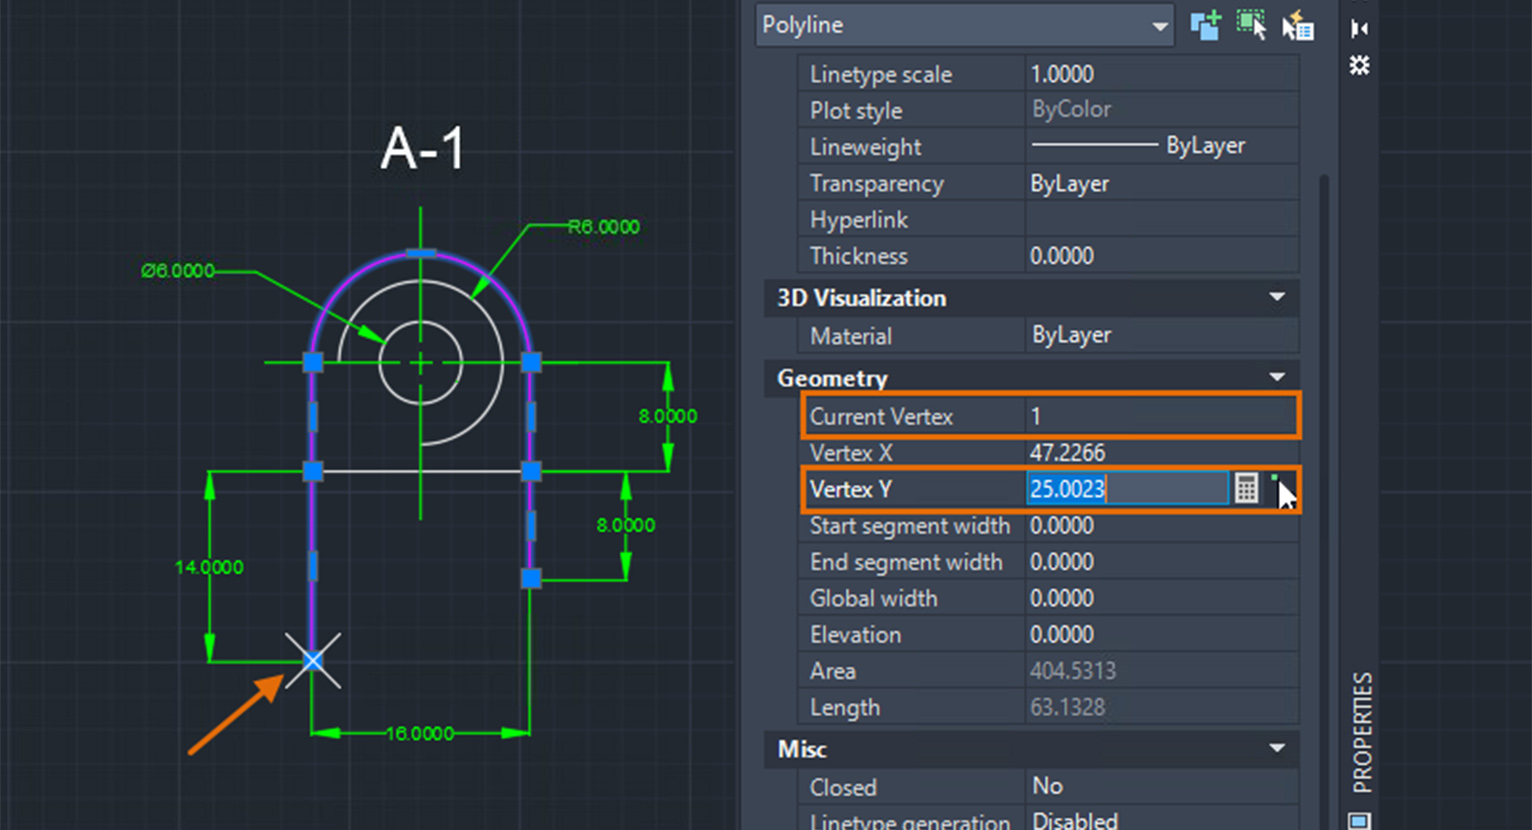Select the Current Vertex value field
1532x830 pixels.
click(x=1162, y=416)
